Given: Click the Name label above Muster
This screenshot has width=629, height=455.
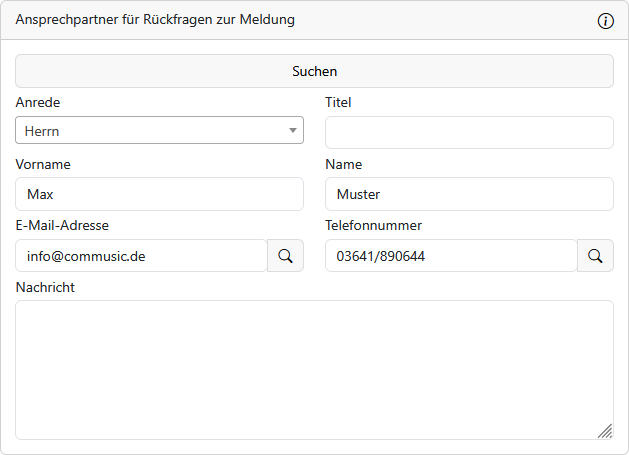Looking at the screenshot, I should click(343, 164).
